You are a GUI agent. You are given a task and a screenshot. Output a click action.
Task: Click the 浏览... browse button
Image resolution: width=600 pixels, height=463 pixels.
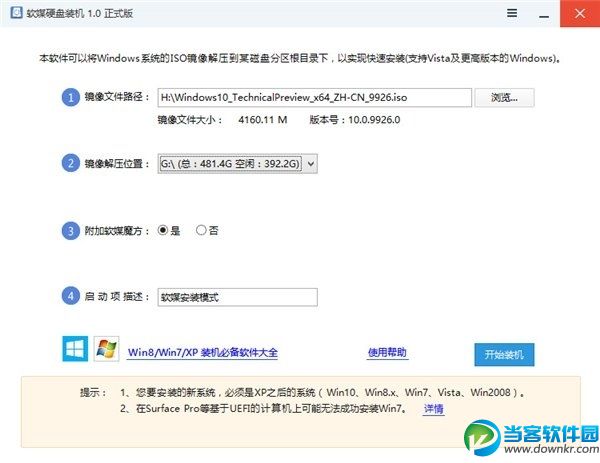coord(504,98)
